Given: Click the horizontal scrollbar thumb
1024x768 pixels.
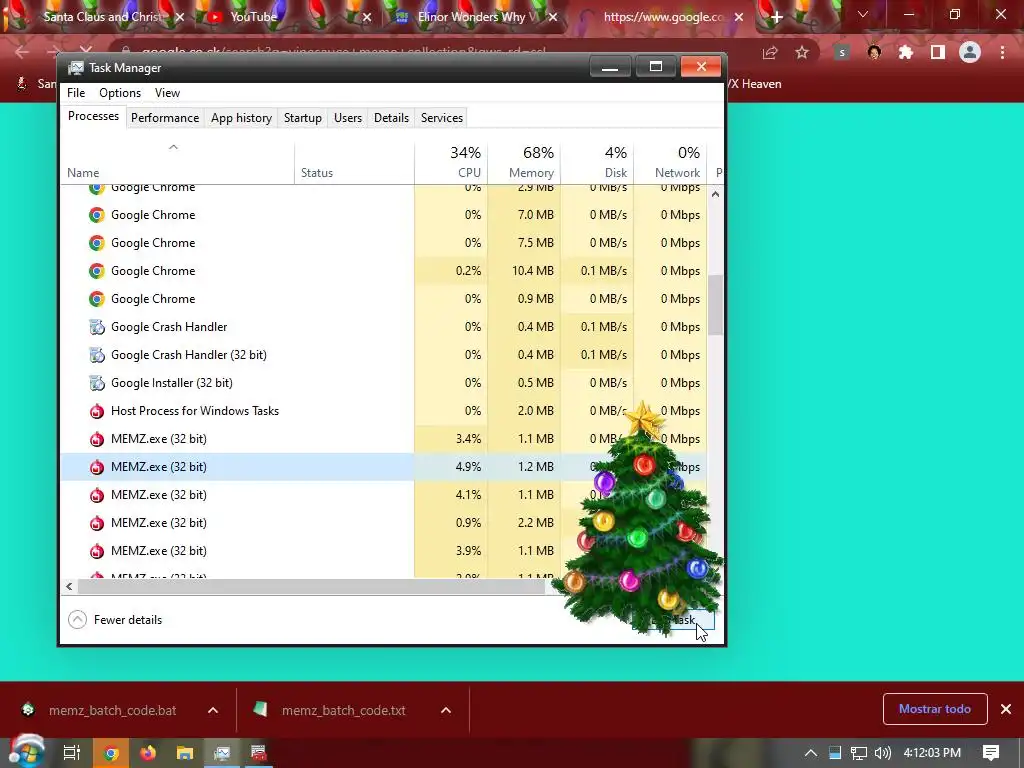Looking at the screenshot, I should pyautogui.click(x=311, y=586).
